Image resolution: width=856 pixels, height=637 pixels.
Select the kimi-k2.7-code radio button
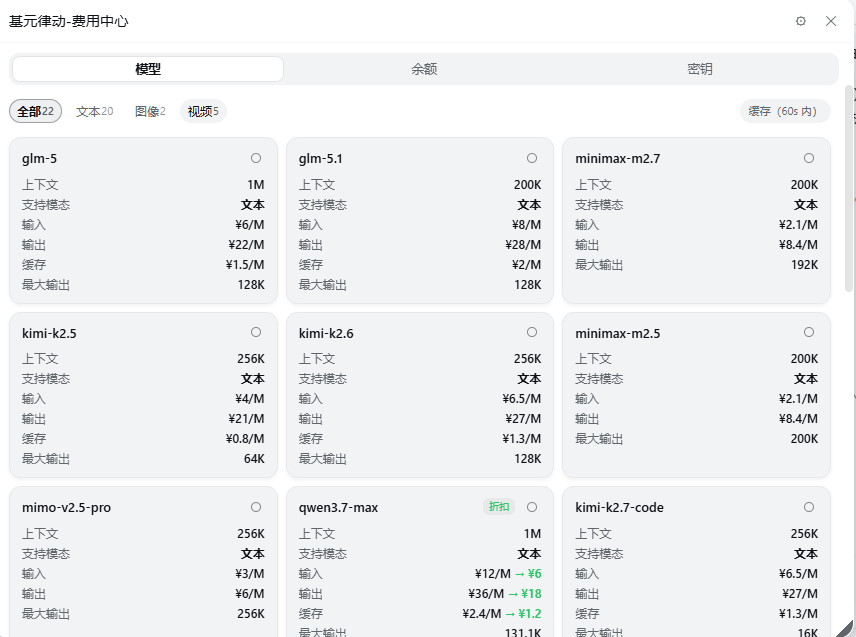coord(809,507)
